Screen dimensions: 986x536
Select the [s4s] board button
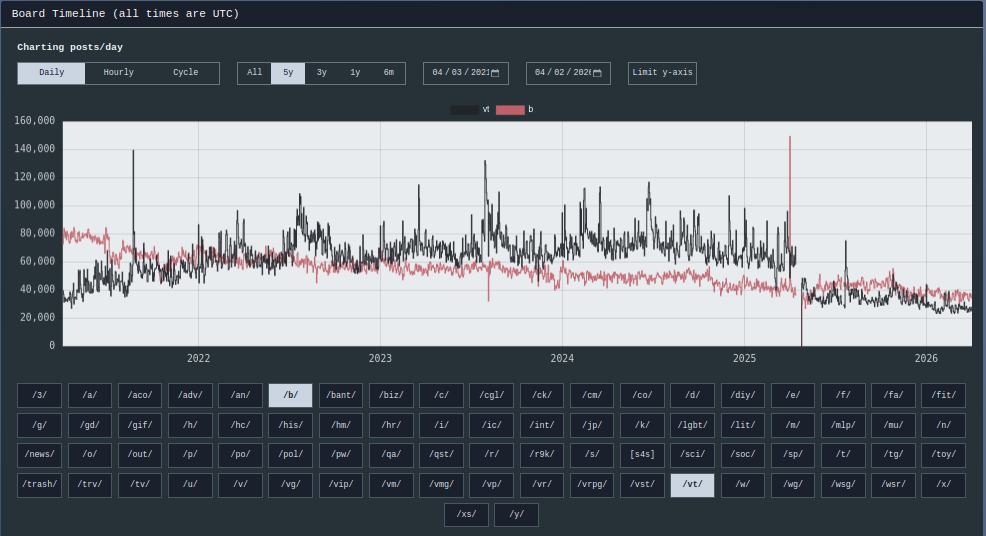pyautogui.click(x=642, y=455)
